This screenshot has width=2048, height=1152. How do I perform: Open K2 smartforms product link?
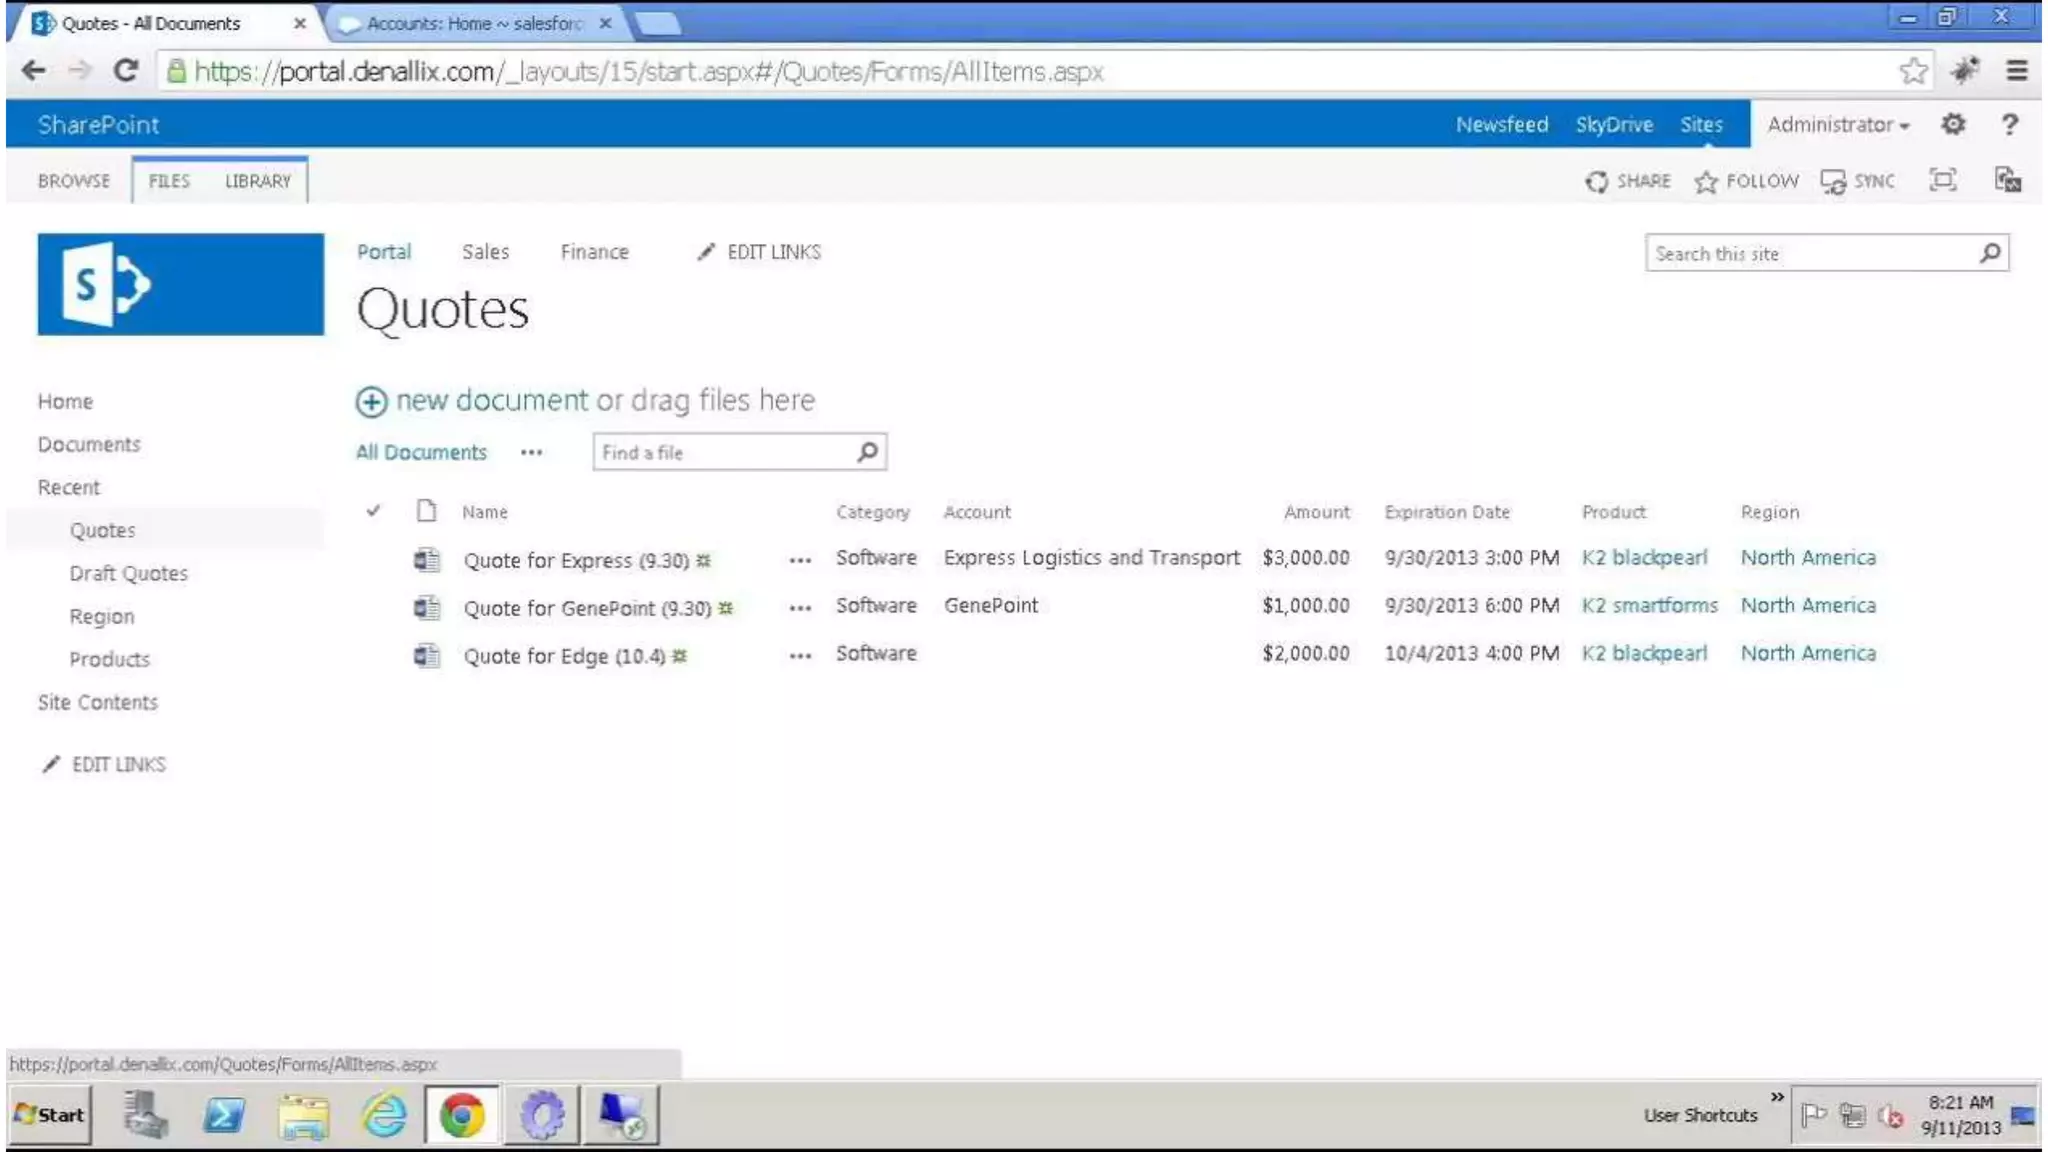click(1648, 605)
